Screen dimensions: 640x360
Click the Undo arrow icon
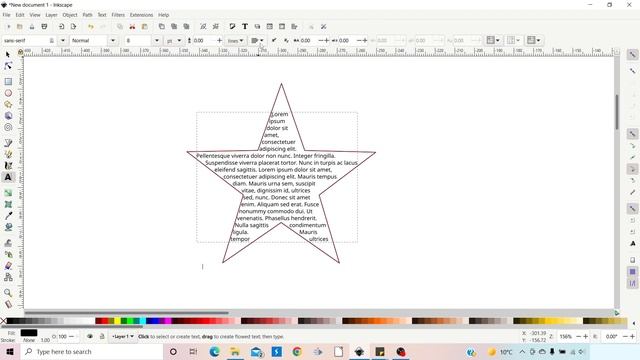point(91,27)
